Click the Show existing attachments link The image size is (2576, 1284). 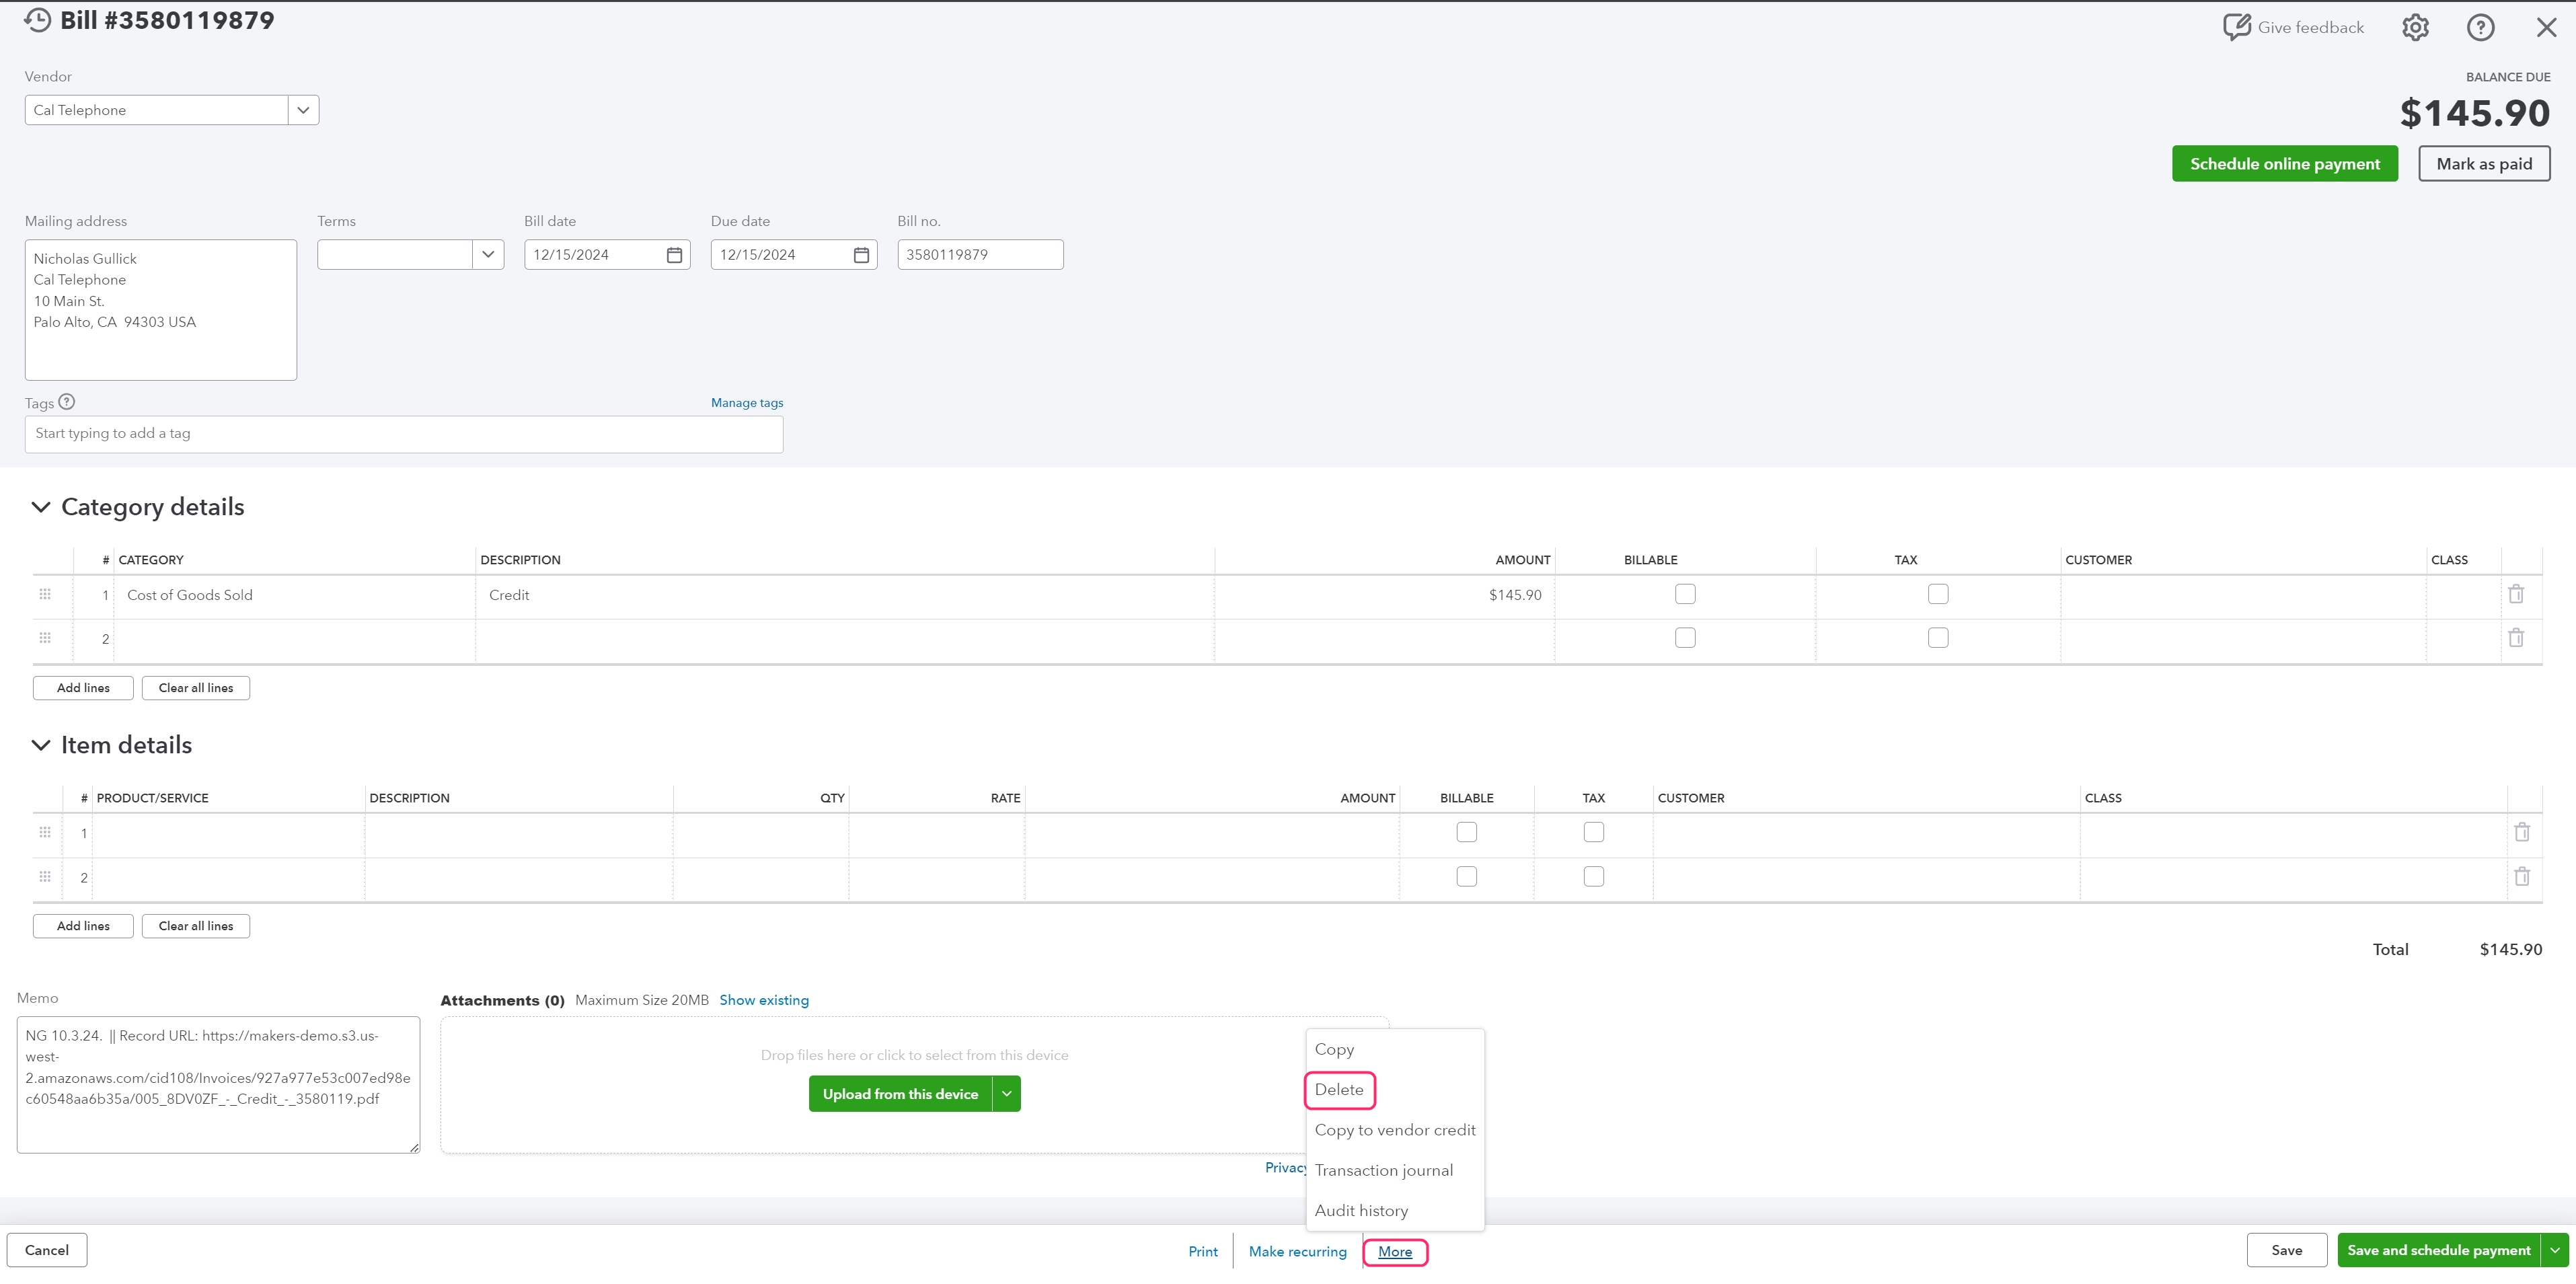coord(764,1000)
